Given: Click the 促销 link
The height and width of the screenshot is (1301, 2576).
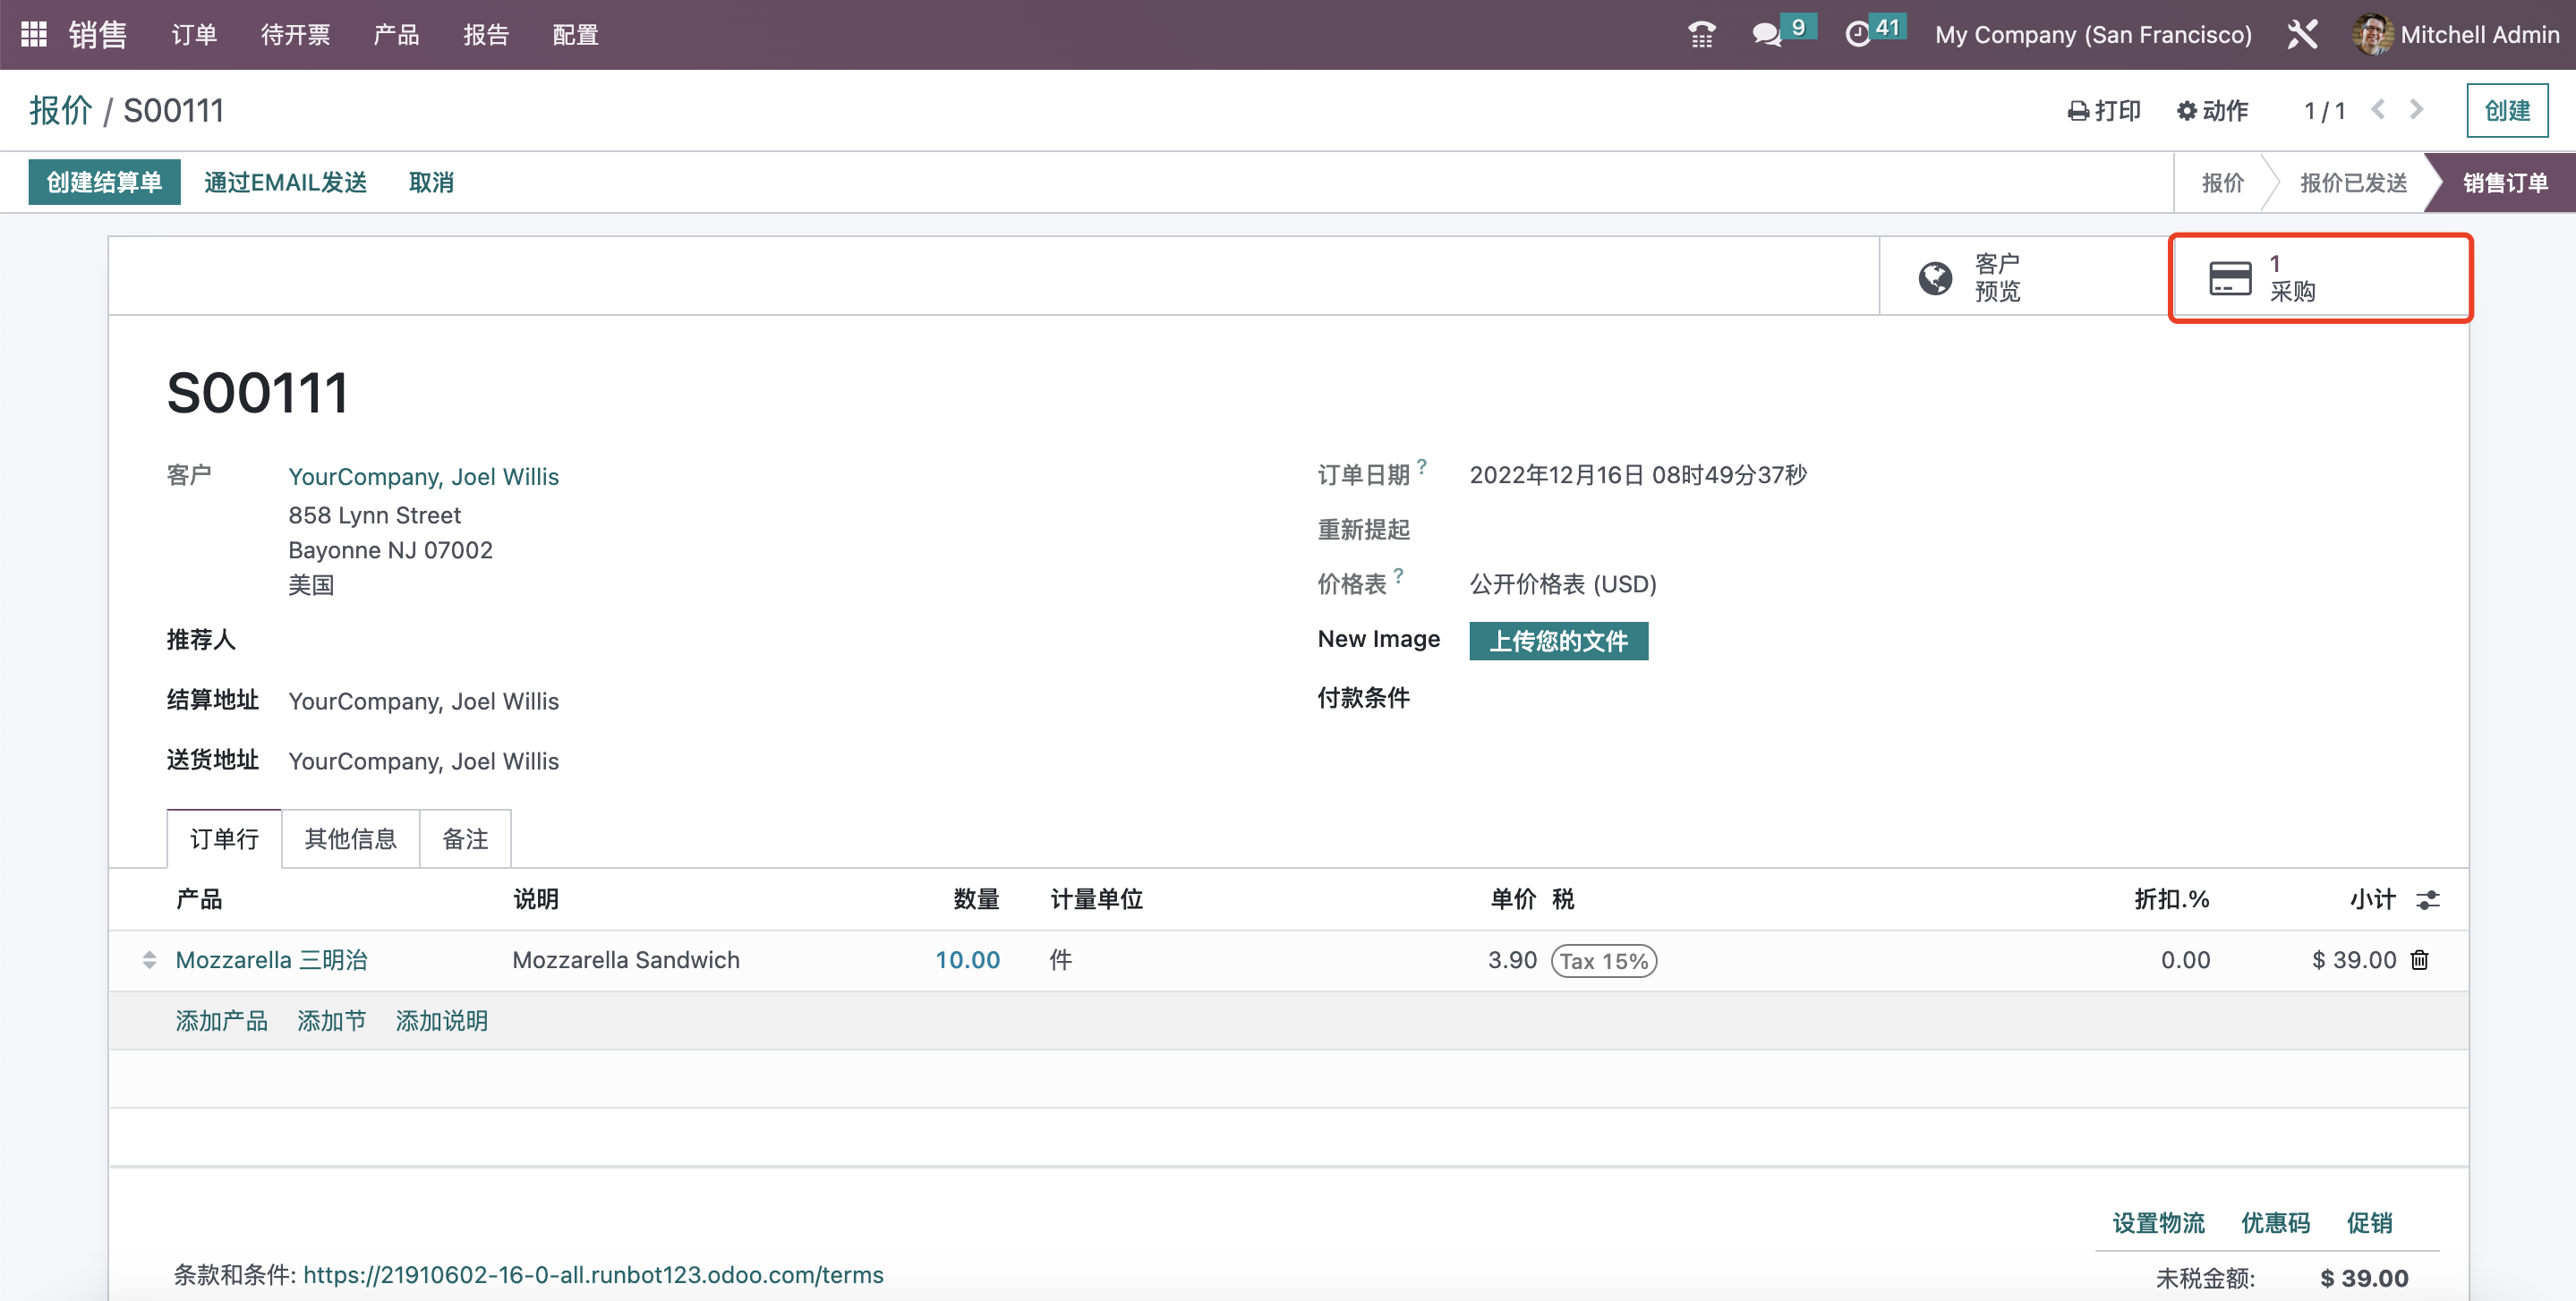Looking at the screenshot, I should click(x=2369, y=1223).
